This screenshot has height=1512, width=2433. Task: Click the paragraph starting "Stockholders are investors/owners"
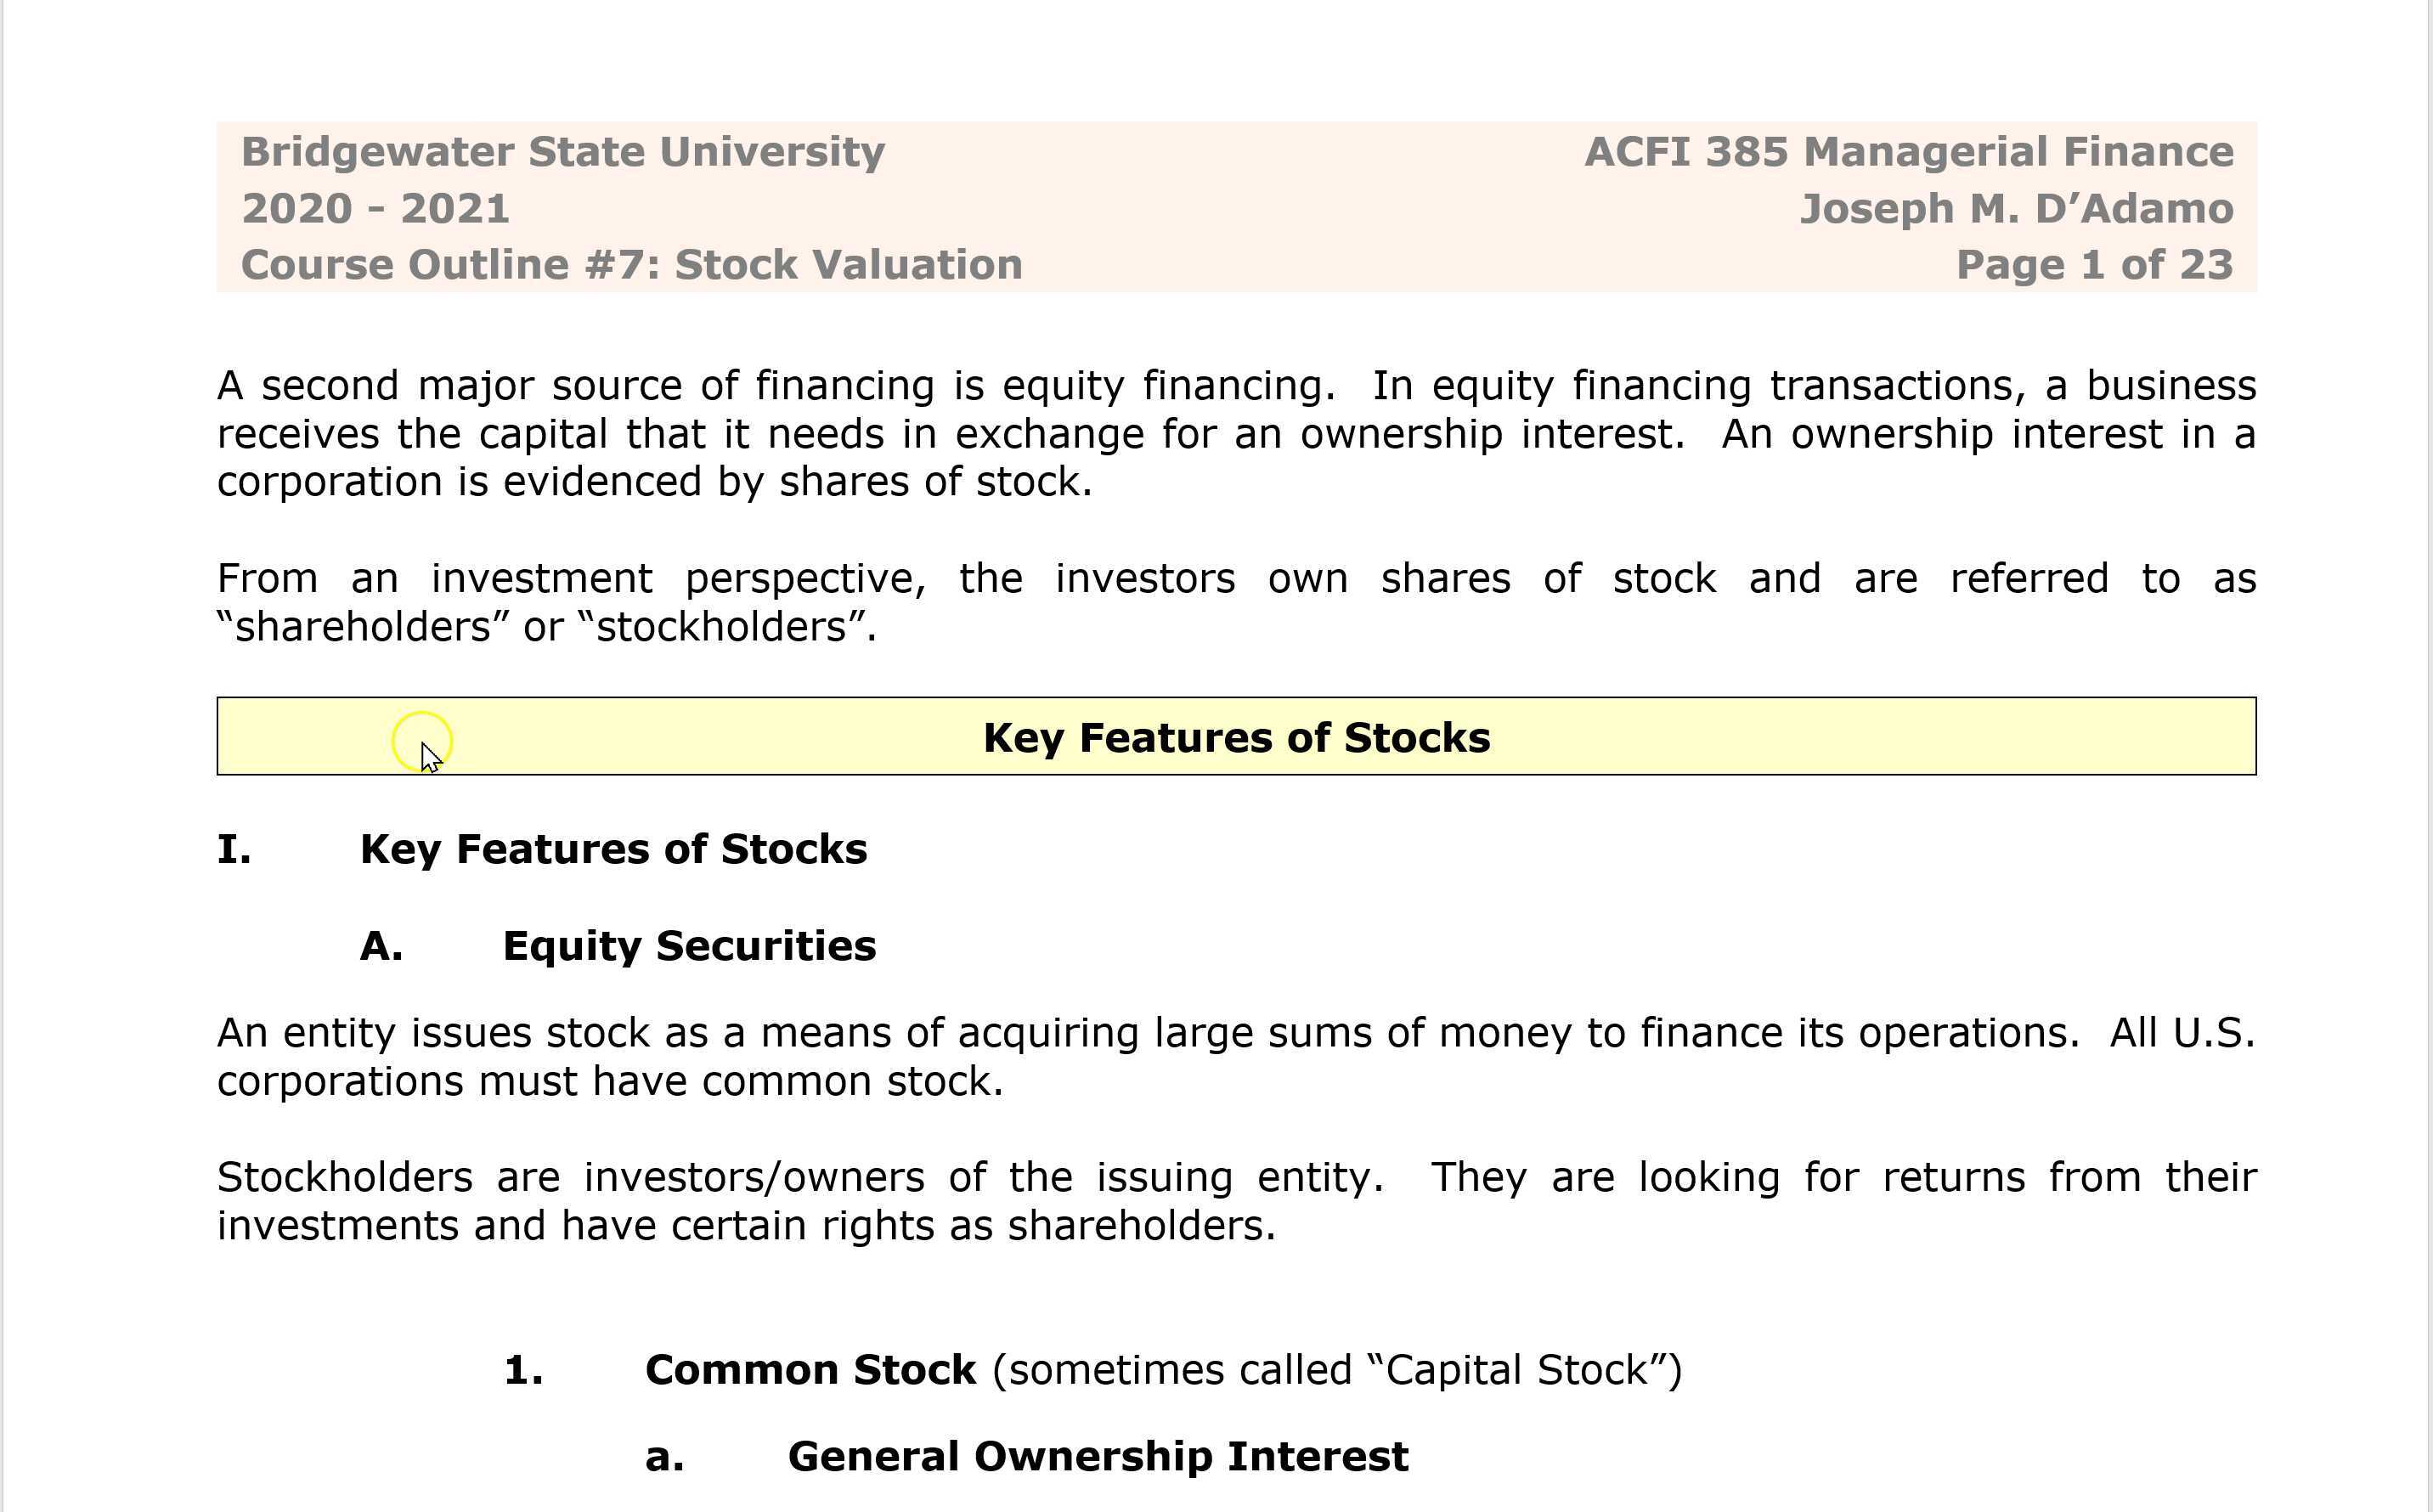1236,1202
